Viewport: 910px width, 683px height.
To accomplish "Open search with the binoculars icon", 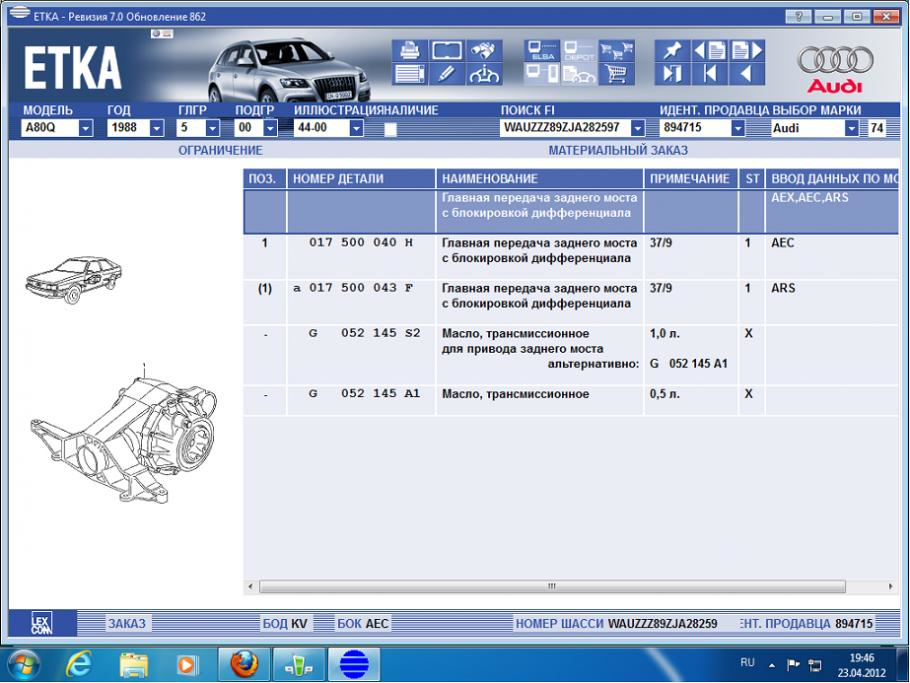I will [483, 50].
